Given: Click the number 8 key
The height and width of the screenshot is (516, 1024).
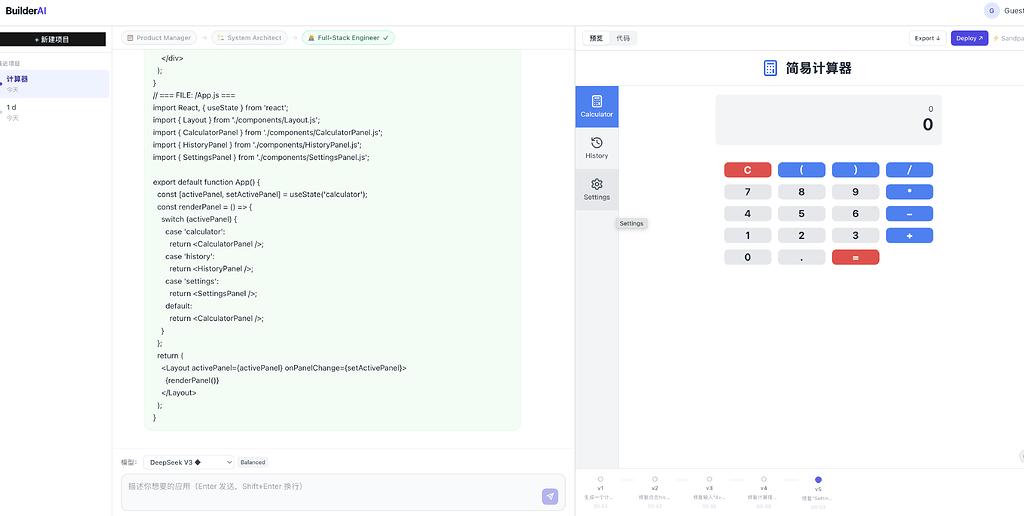Looking at the screenshot, I should point(801,192).
